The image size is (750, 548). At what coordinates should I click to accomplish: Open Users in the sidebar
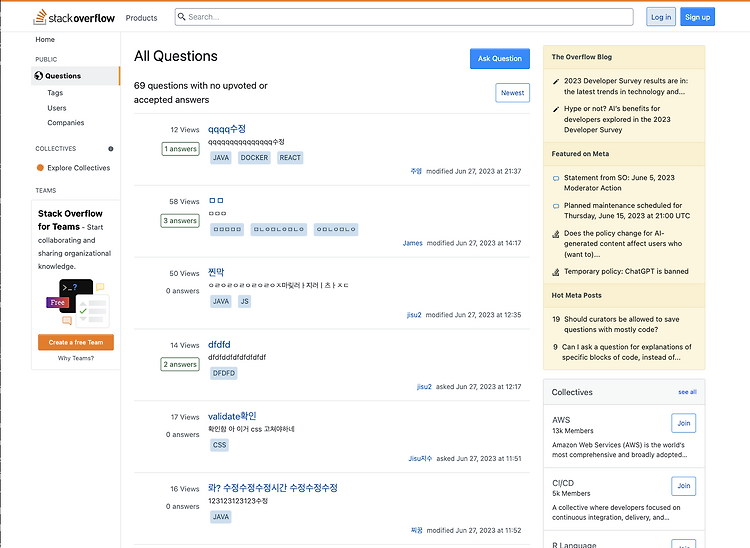57,108
